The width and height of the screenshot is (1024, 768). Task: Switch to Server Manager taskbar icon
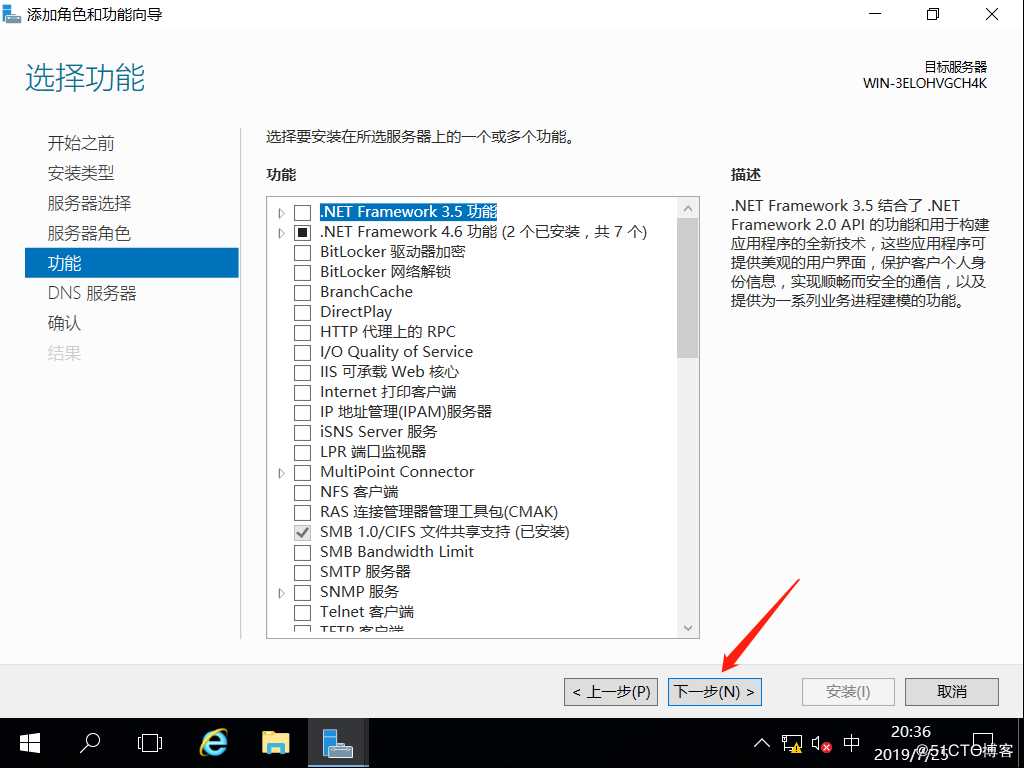pyautogui.click(x=338, y=743)
